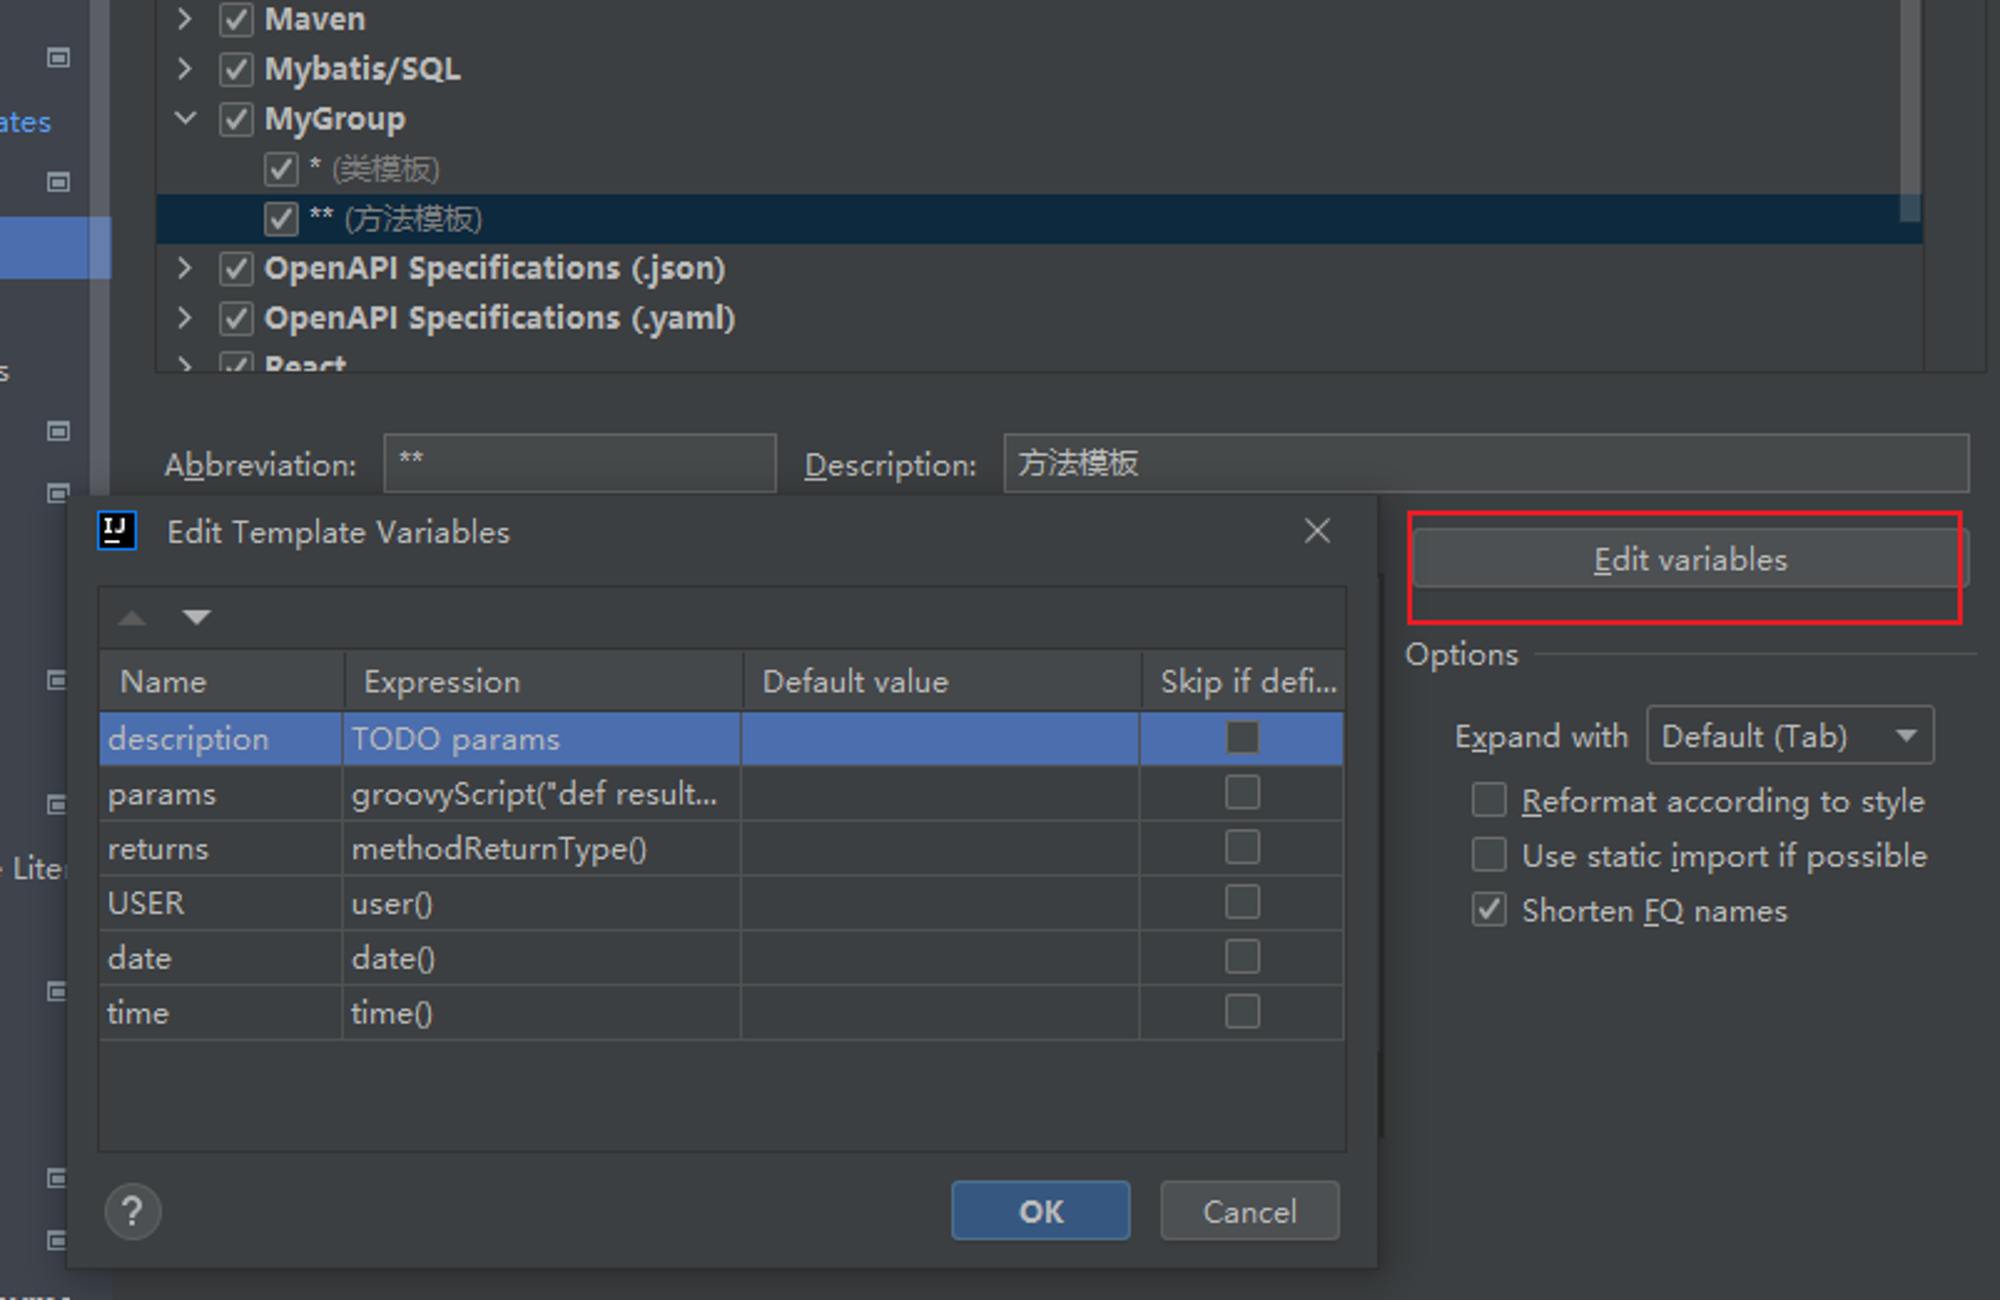Click the methodReturnType() expression cell
The height and width of the screenshot is (1300, 2000).
tap(542, 849)
